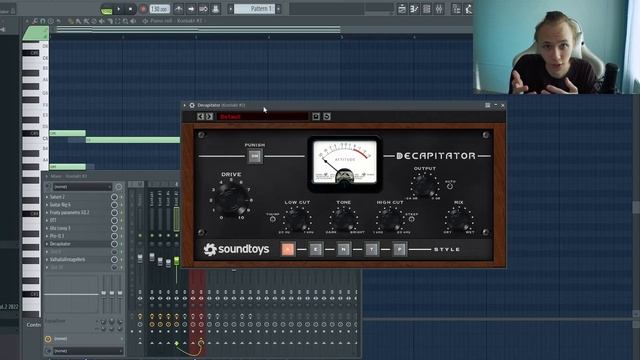
Task: Toggle the Auto switch beside Output
Action: (x=450, y=187)
